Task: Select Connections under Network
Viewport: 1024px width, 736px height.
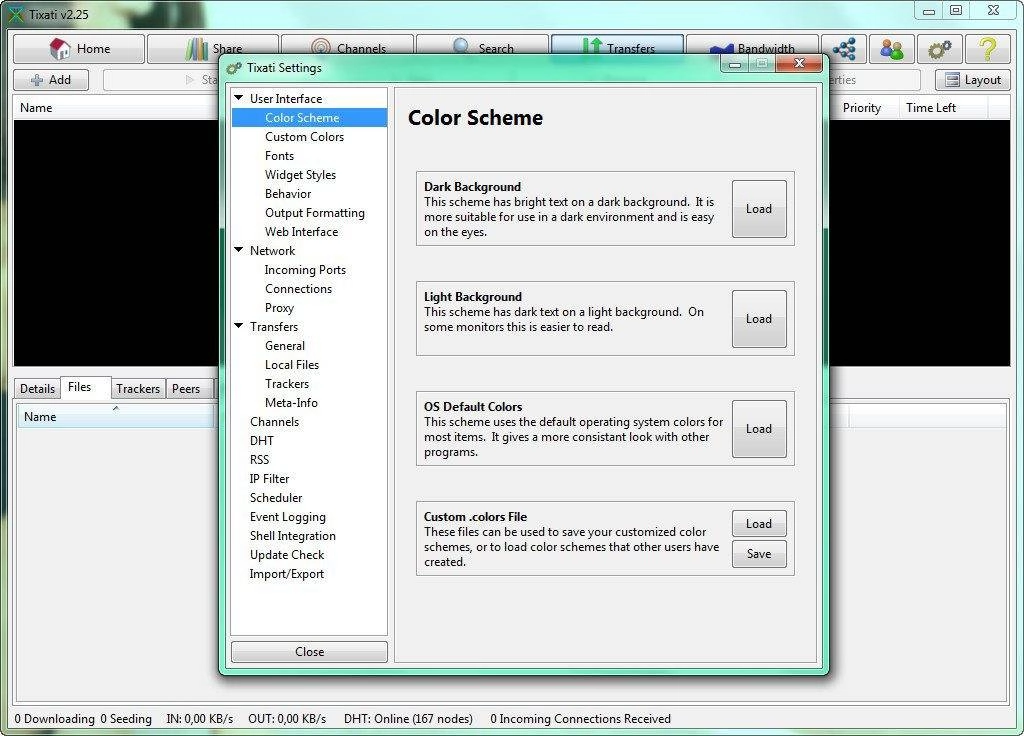Action: 298,289
